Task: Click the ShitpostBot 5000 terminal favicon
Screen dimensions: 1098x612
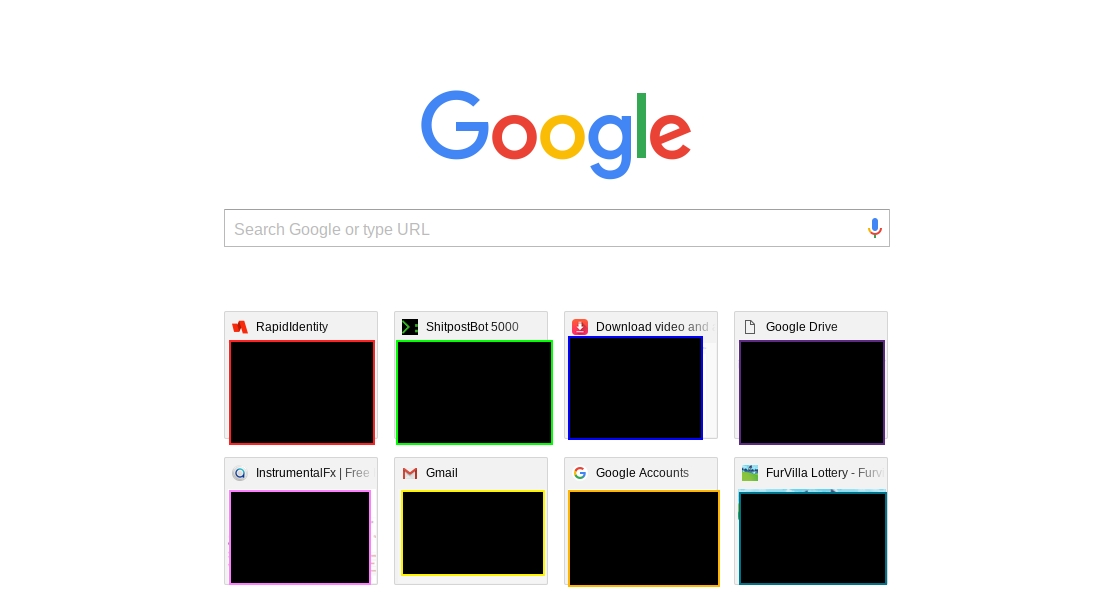Action: [x=410, y=327]
